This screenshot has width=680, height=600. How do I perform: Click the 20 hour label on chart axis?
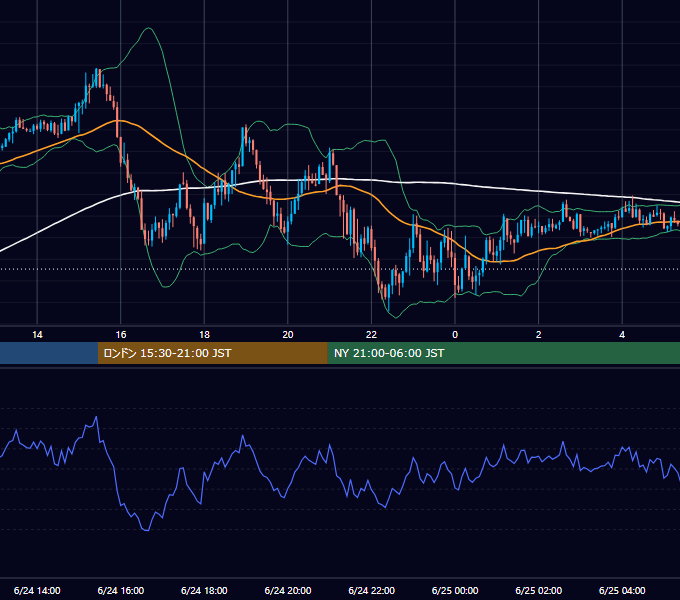point(288,335)
